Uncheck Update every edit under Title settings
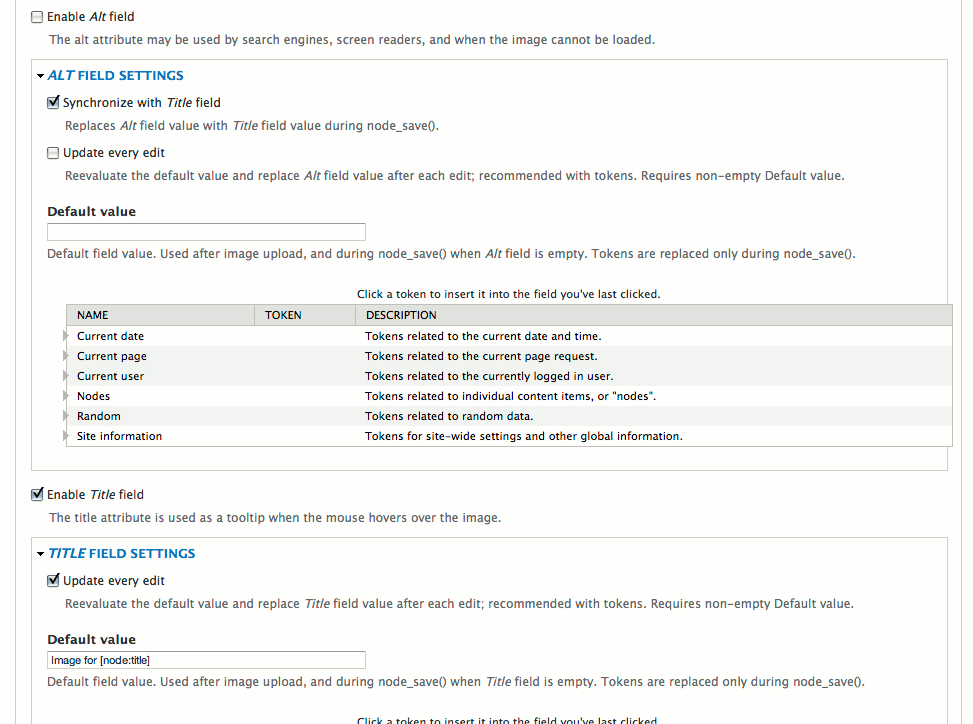This screenshot has height=724, width=973. 53,581
